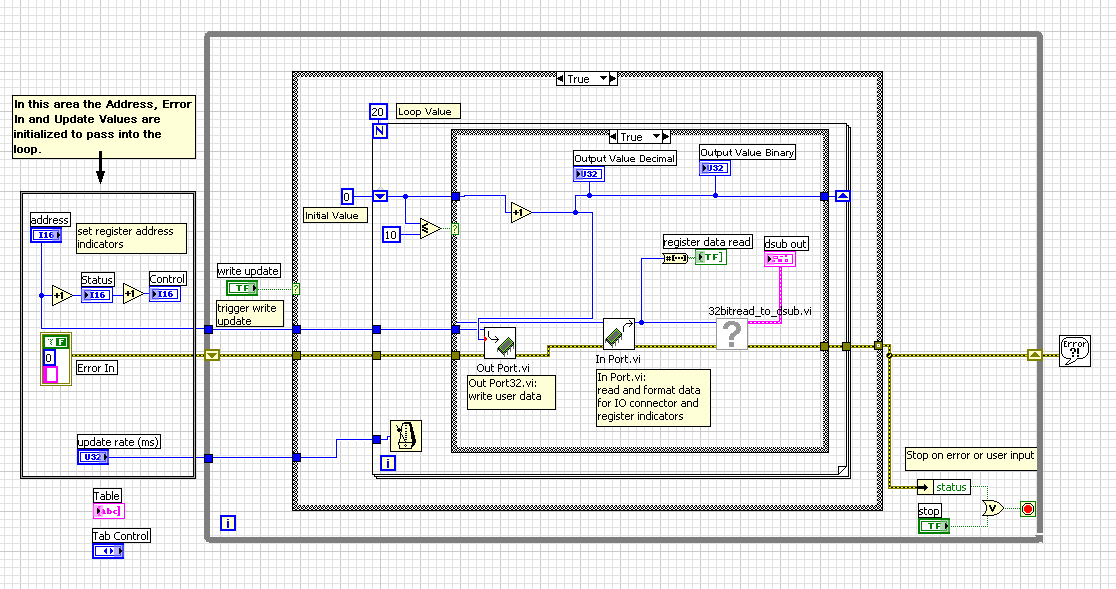Screen dimensions: 1116x589
Task: Click the For Loop right shift register
Action: (x=843, y=196)
